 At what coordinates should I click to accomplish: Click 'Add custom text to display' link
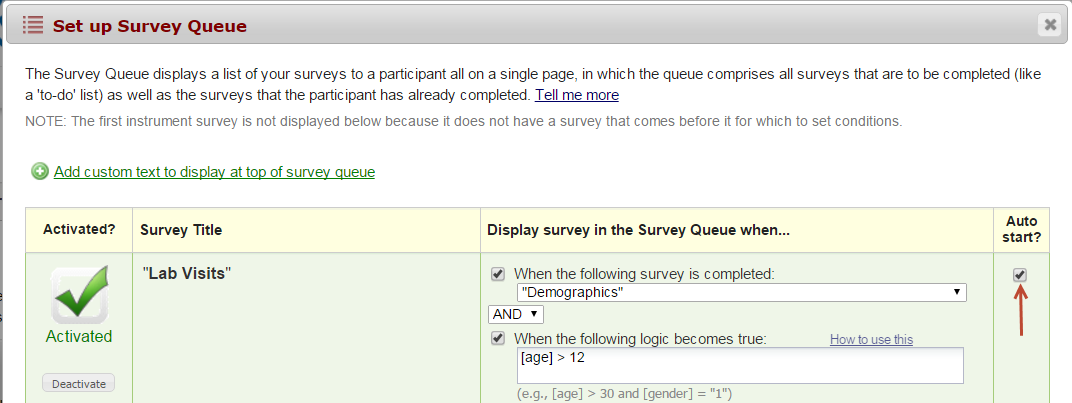tap(214, 172)
